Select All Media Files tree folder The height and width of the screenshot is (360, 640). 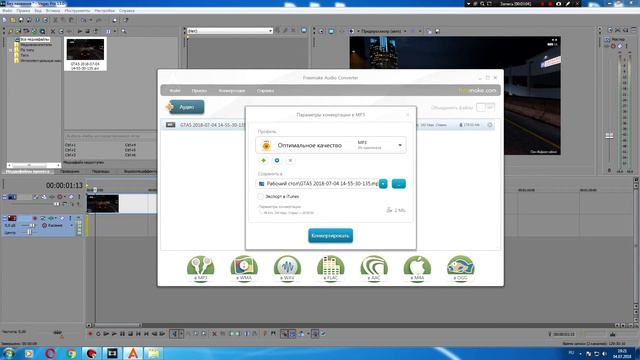pyautogui.click(x=35, y=40)
